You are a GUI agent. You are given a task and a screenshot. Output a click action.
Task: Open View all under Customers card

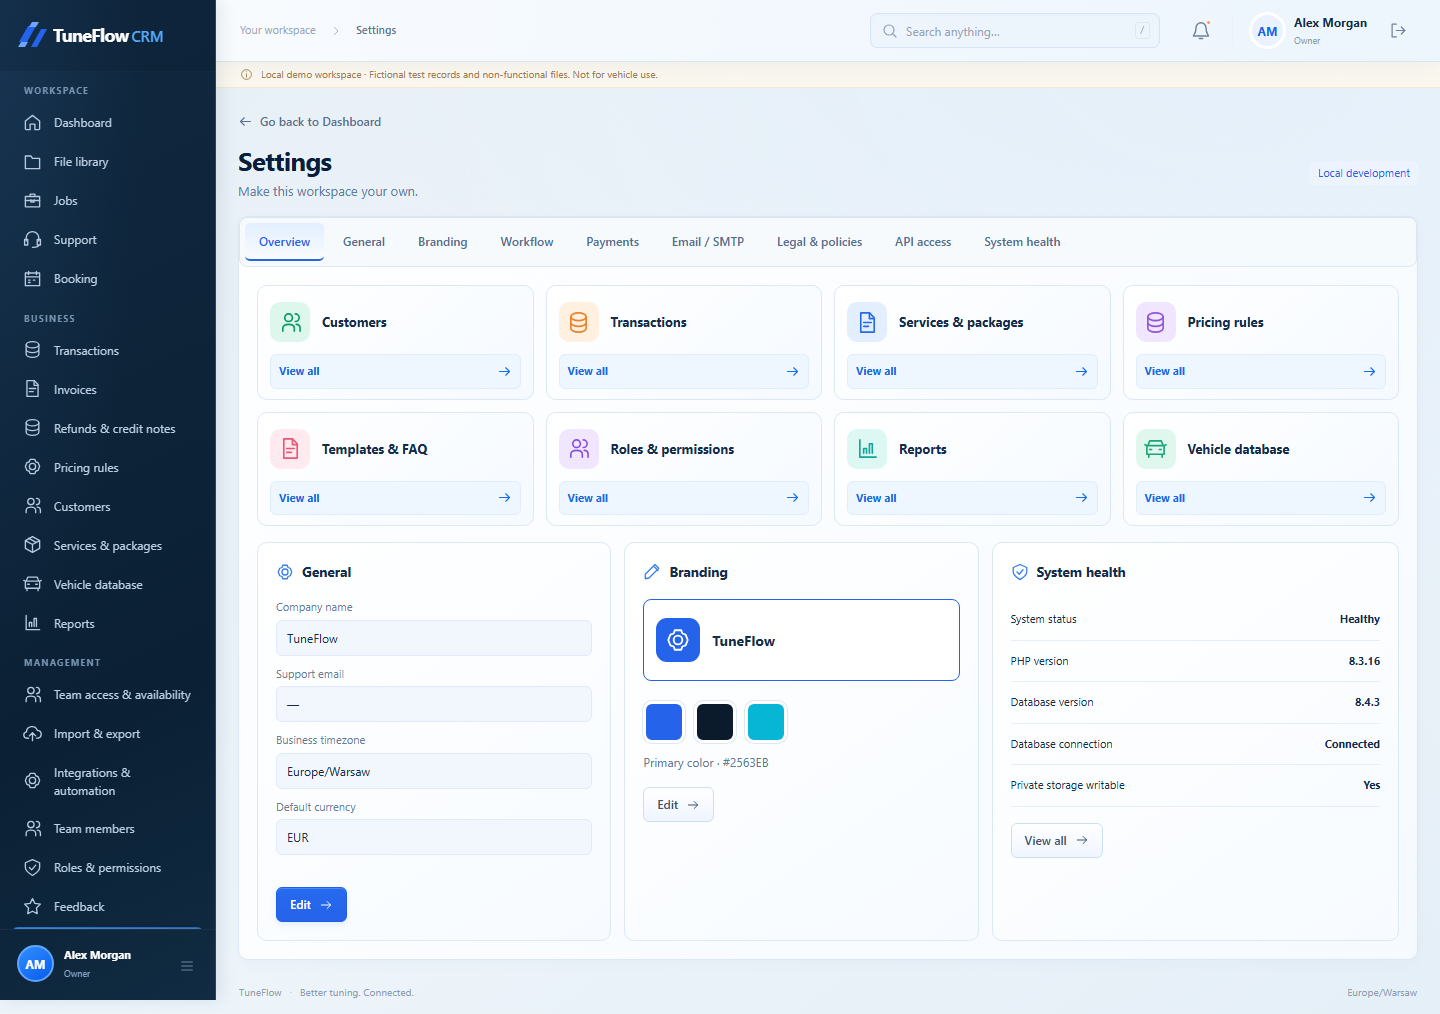[395, 371]
